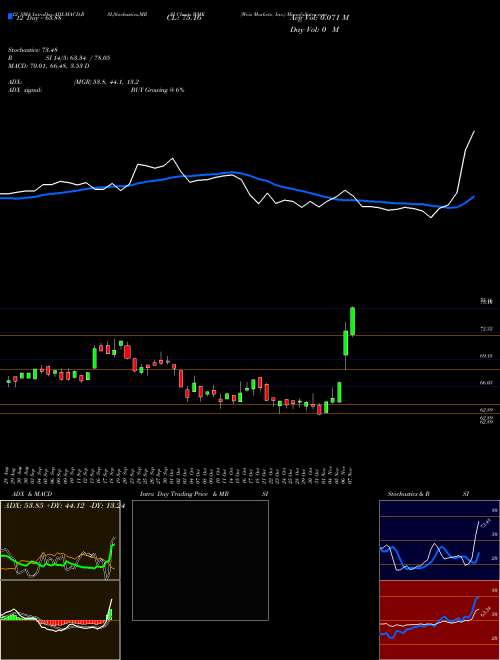The width and height of the screenshot is (500, 660).
Task: Click the MACD histogram panel at bottom left
Action: tap(60, 620)
